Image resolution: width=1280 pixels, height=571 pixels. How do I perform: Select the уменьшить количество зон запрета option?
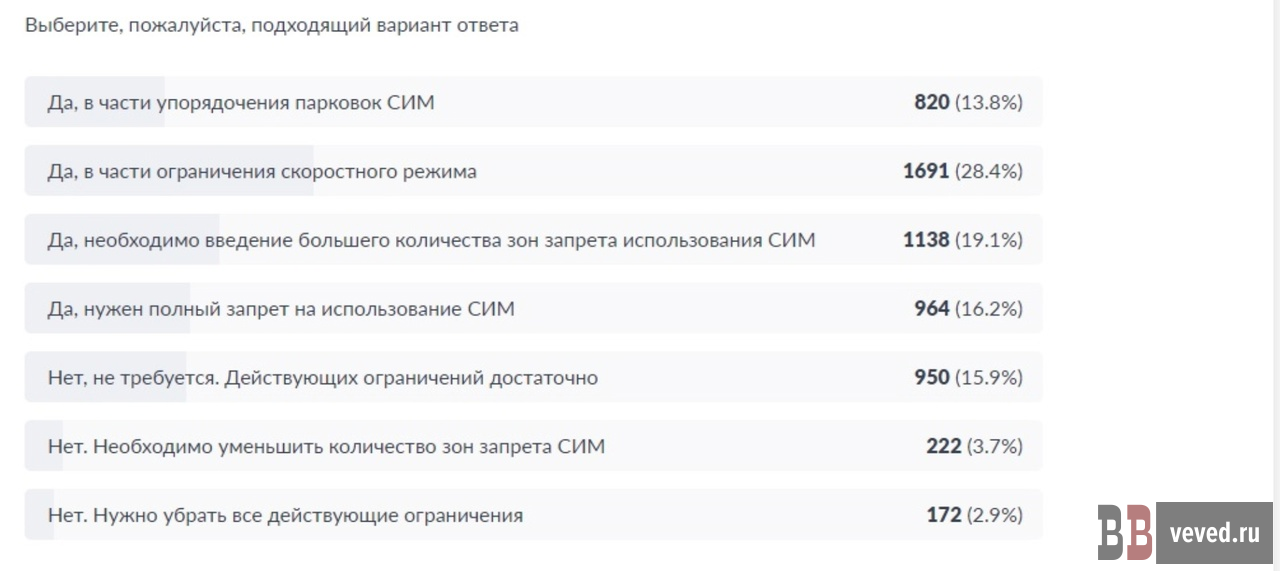coord(326,447)
